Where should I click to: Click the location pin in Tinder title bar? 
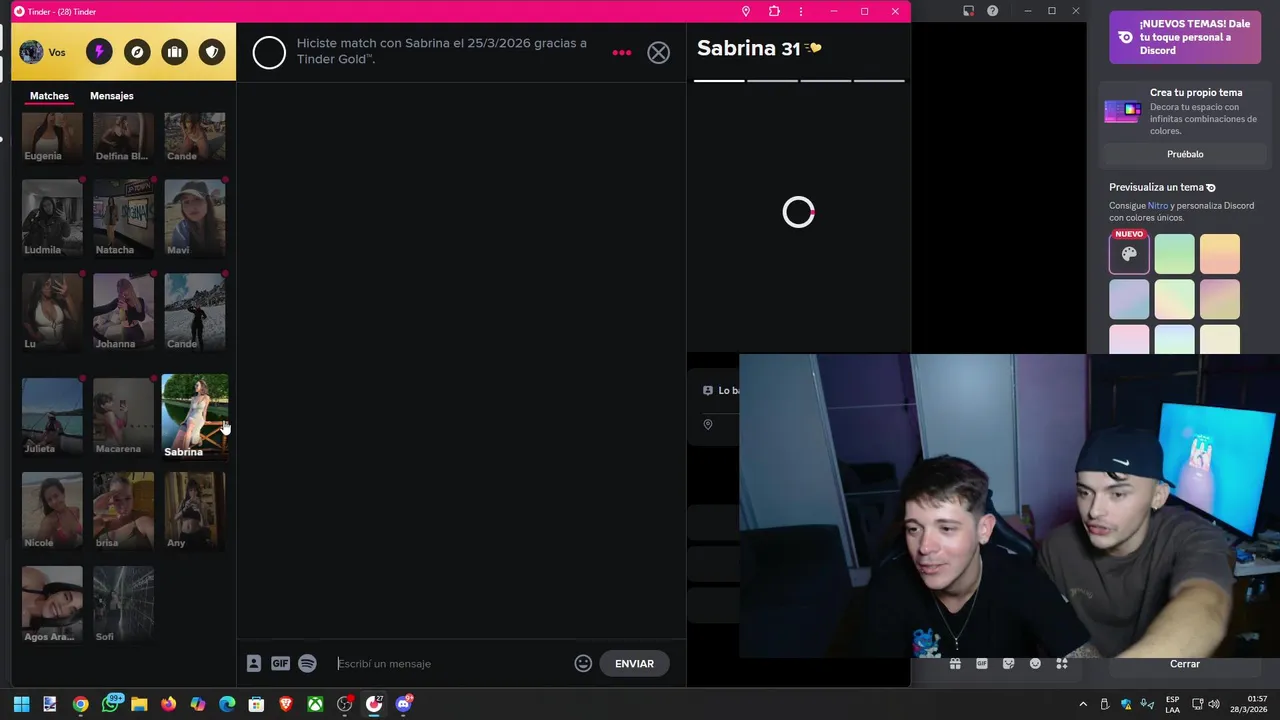745,11
